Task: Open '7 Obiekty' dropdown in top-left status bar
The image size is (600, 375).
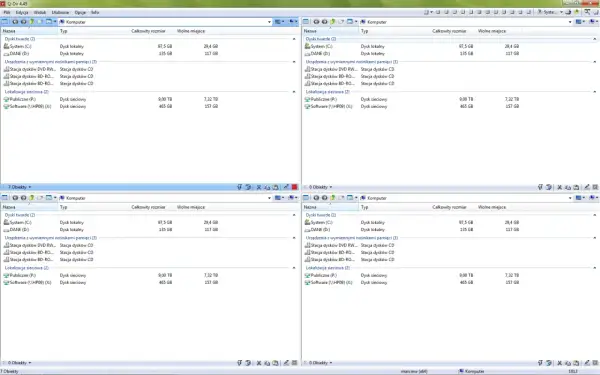Action: tap(19, 187)
